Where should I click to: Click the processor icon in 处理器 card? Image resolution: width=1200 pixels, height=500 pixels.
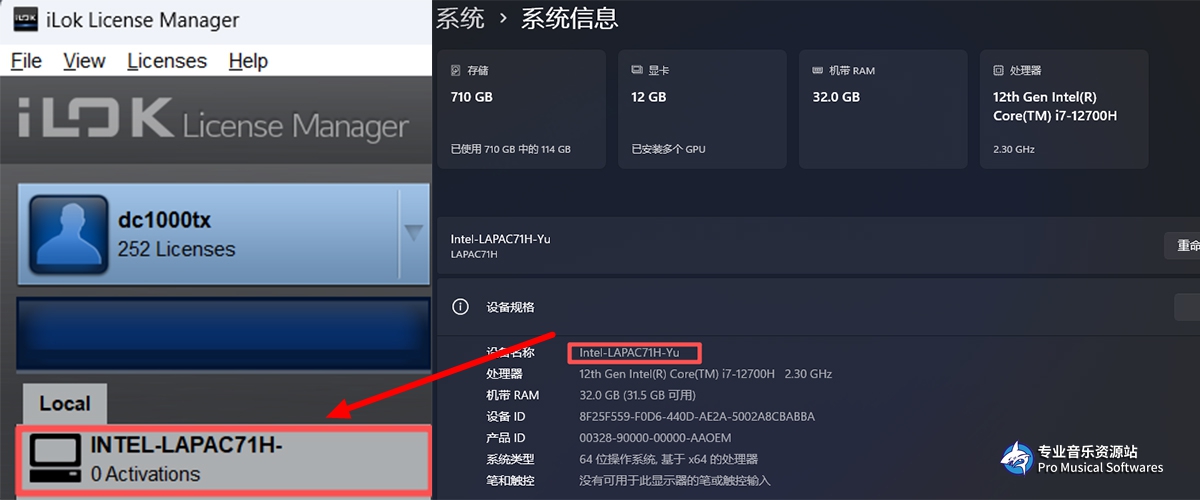click(x=998, y=71)
